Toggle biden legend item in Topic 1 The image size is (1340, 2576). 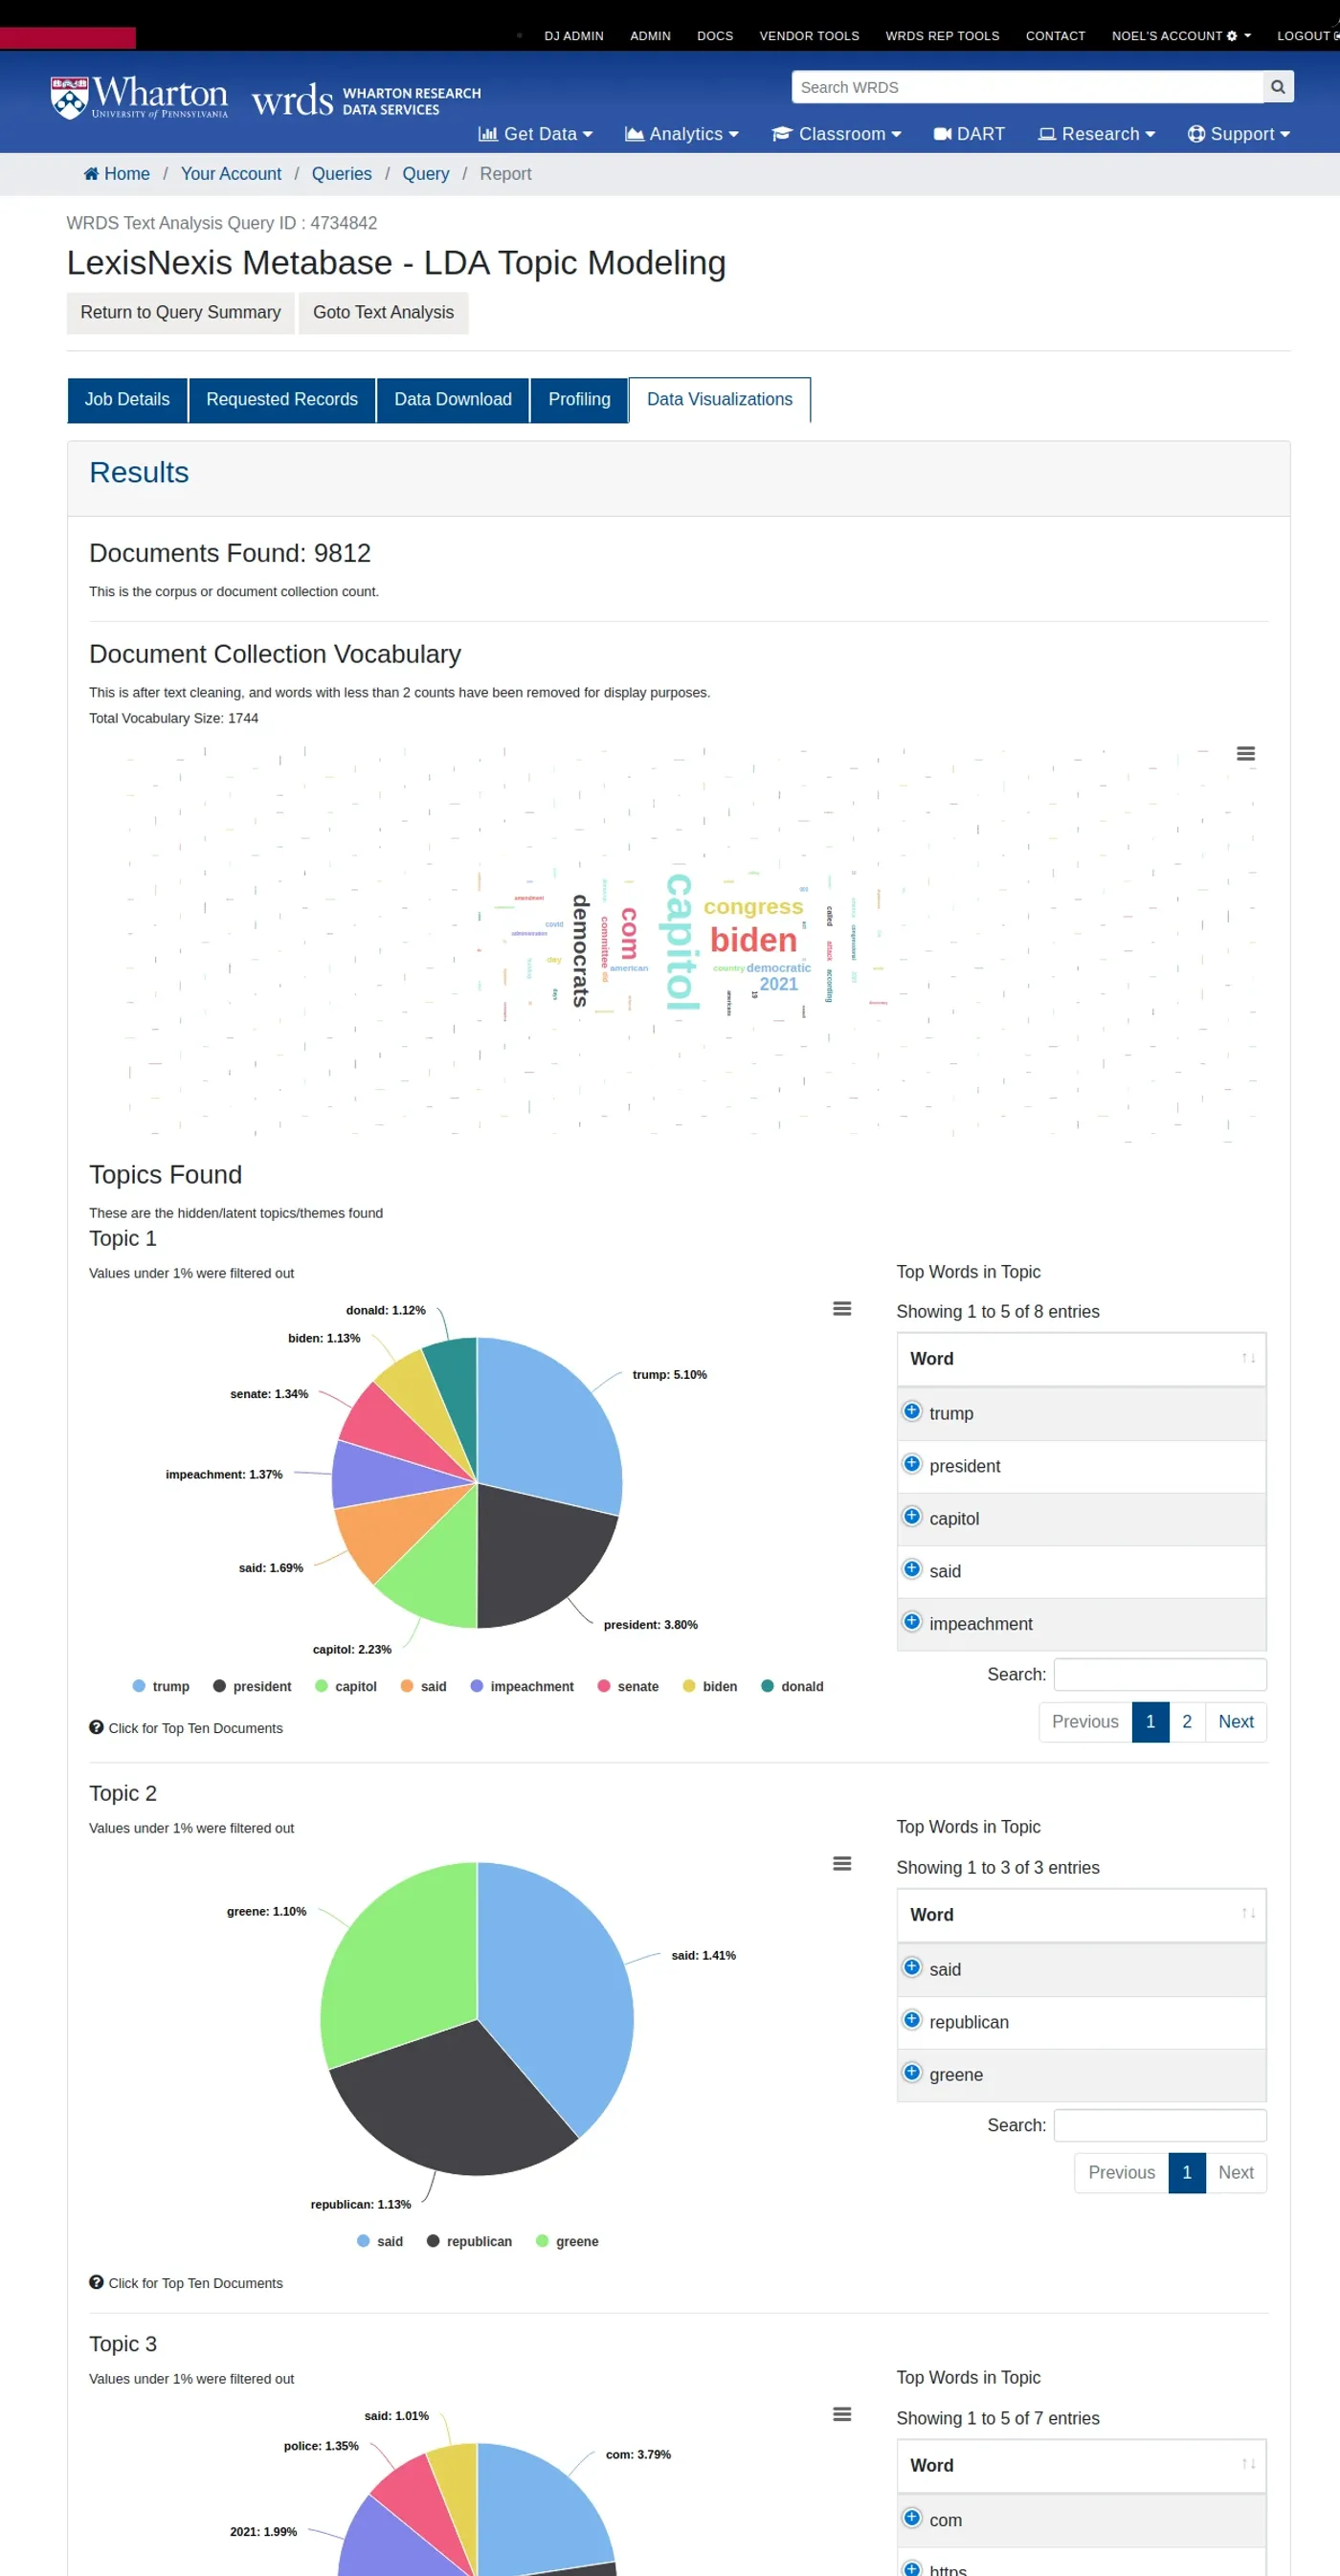pos(710,1686)
